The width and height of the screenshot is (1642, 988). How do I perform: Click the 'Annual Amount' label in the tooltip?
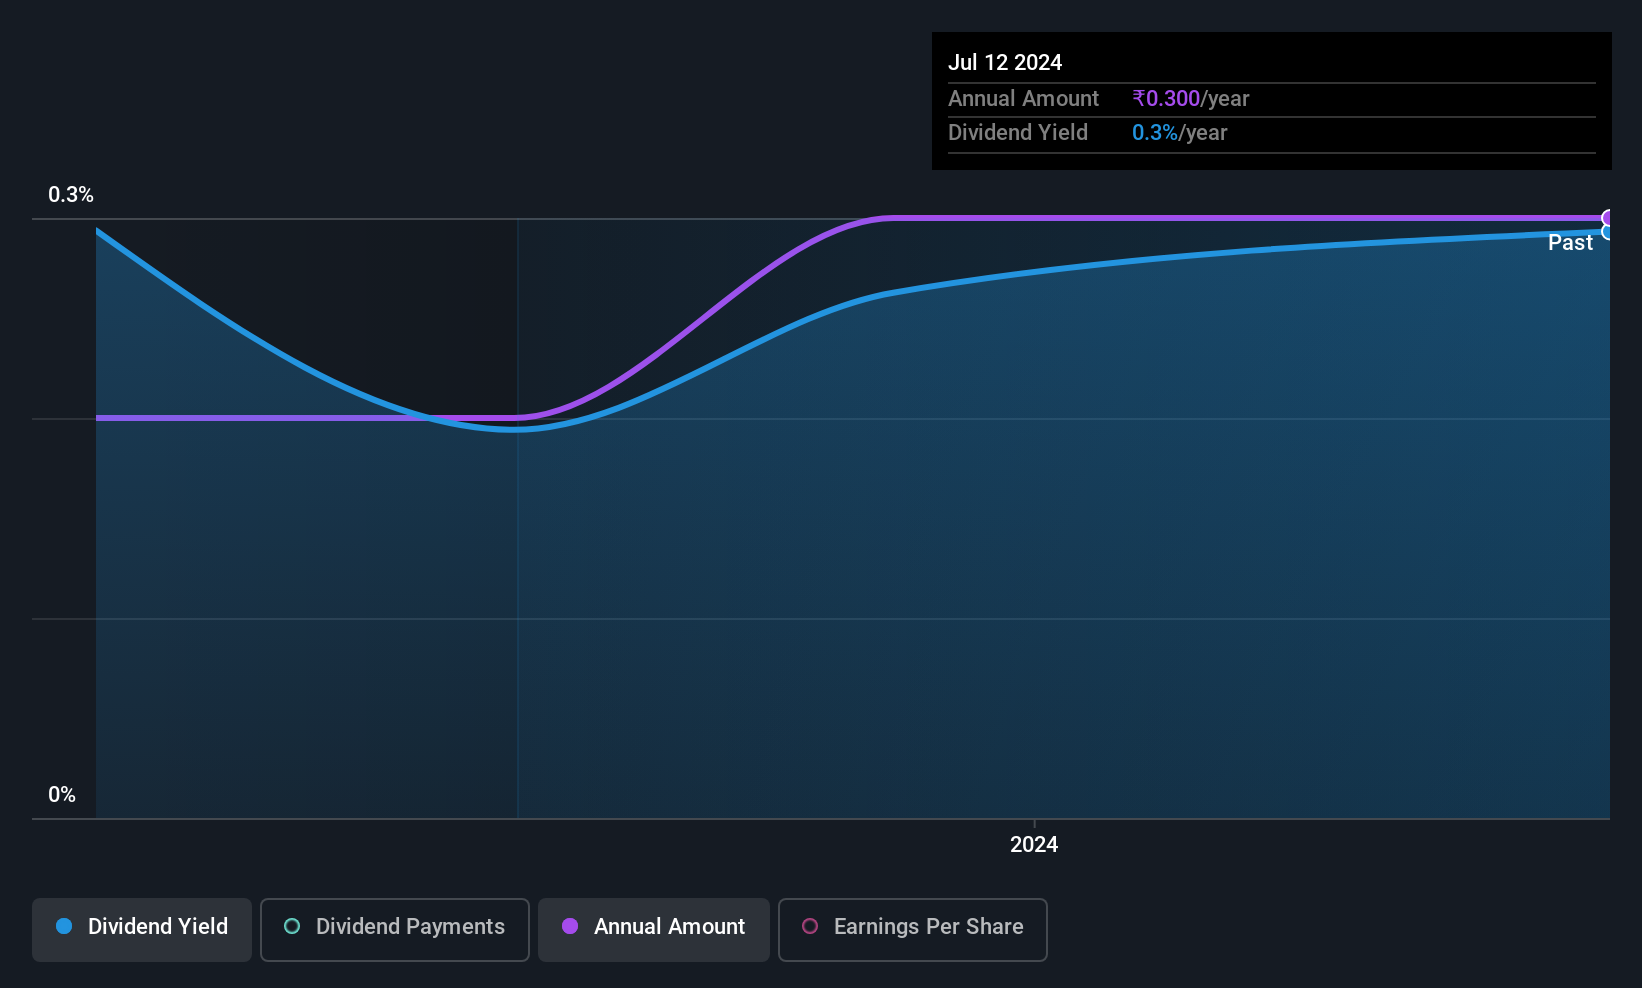[1023, 99]
